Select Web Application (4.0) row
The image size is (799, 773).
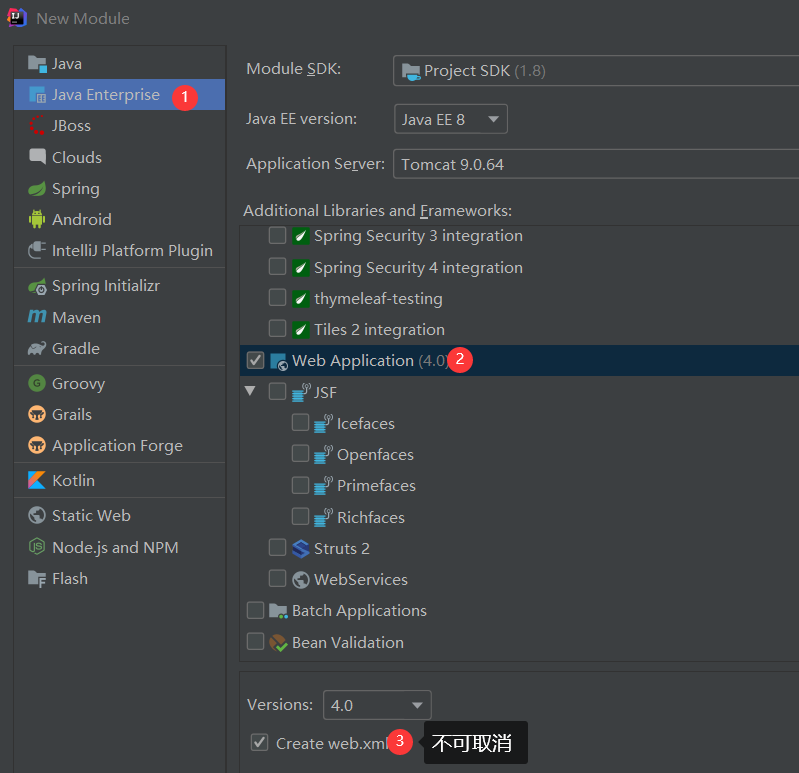519,361
